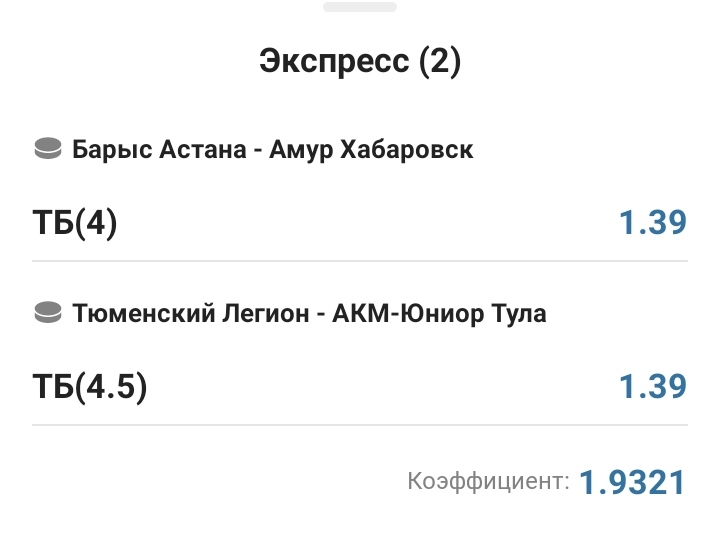Screen dimensions: 720x546
Task: Open the Тюменский Легион team name
Action: pos(187,313)
